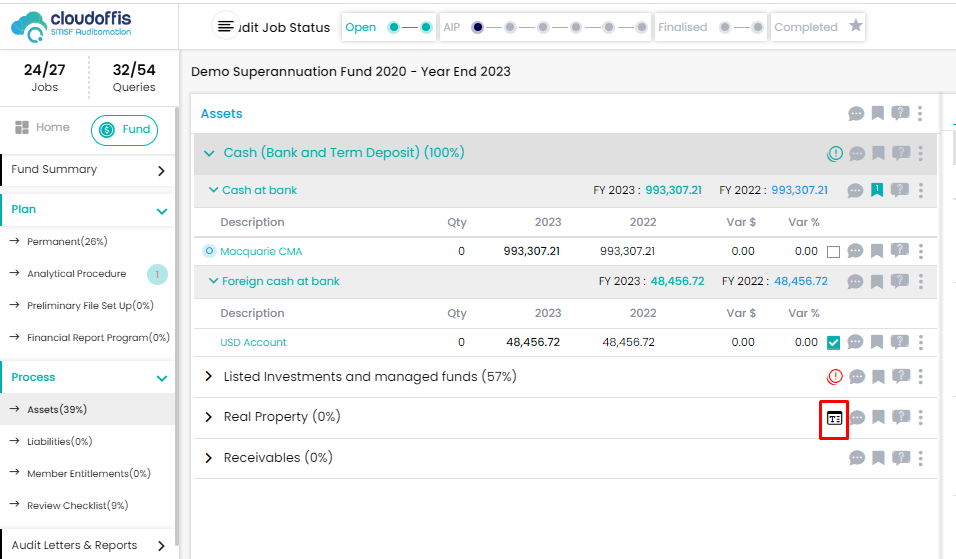Click the hamburger icon beside Audit Job Status
956x559 pixels.
pyautogui.click(x=226, y=27)
